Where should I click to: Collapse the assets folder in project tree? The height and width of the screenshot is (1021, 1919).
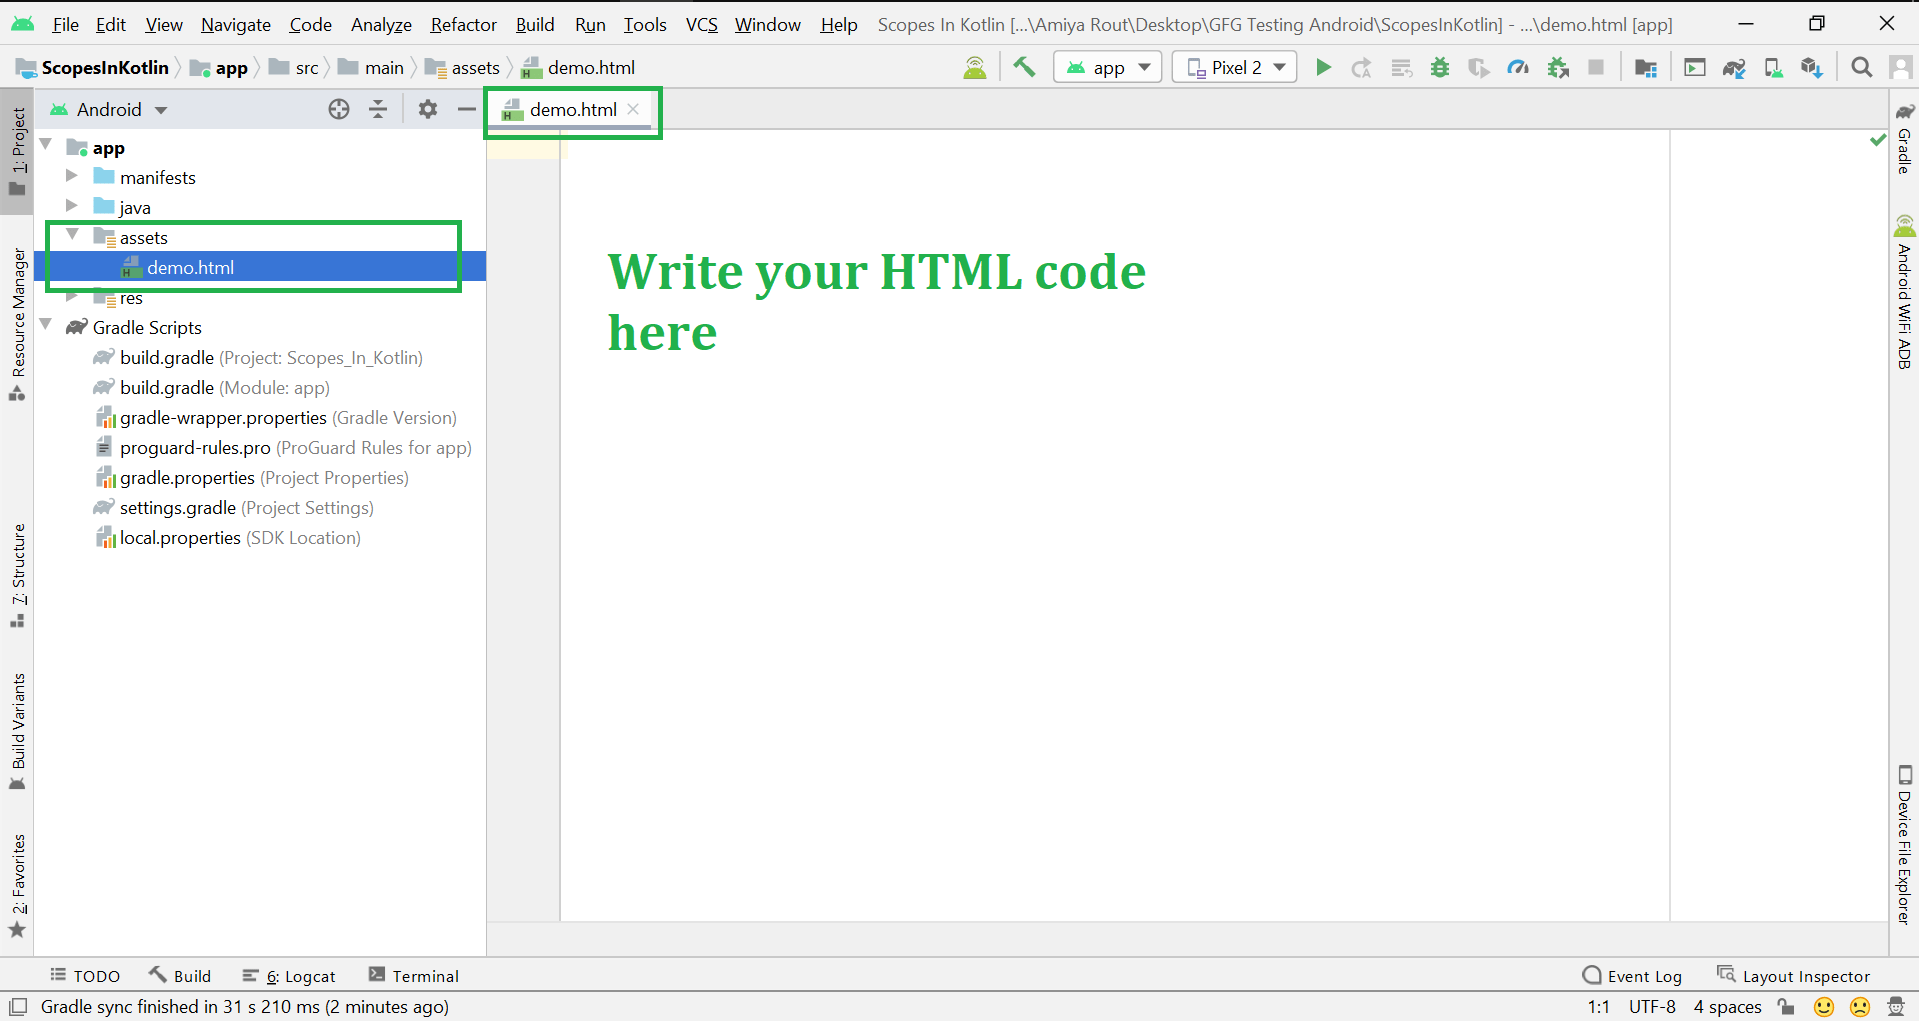[71, 236]
